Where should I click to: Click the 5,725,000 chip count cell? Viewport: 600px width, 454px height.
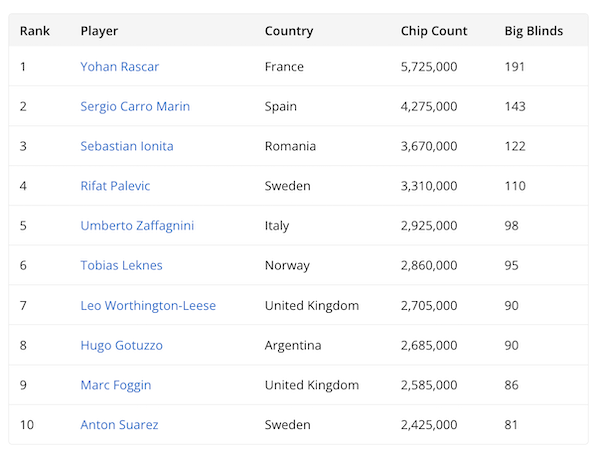pos(429,67)
